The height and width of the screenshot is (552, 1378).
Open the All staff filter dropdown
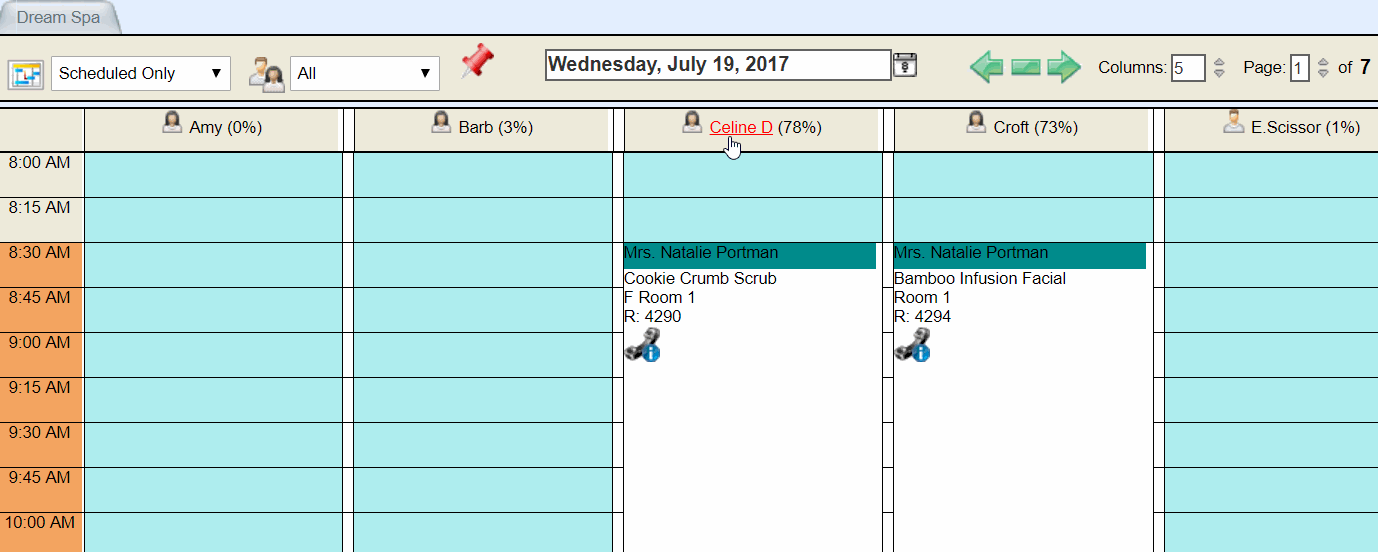pyautogui.click(x=365, y=73)
